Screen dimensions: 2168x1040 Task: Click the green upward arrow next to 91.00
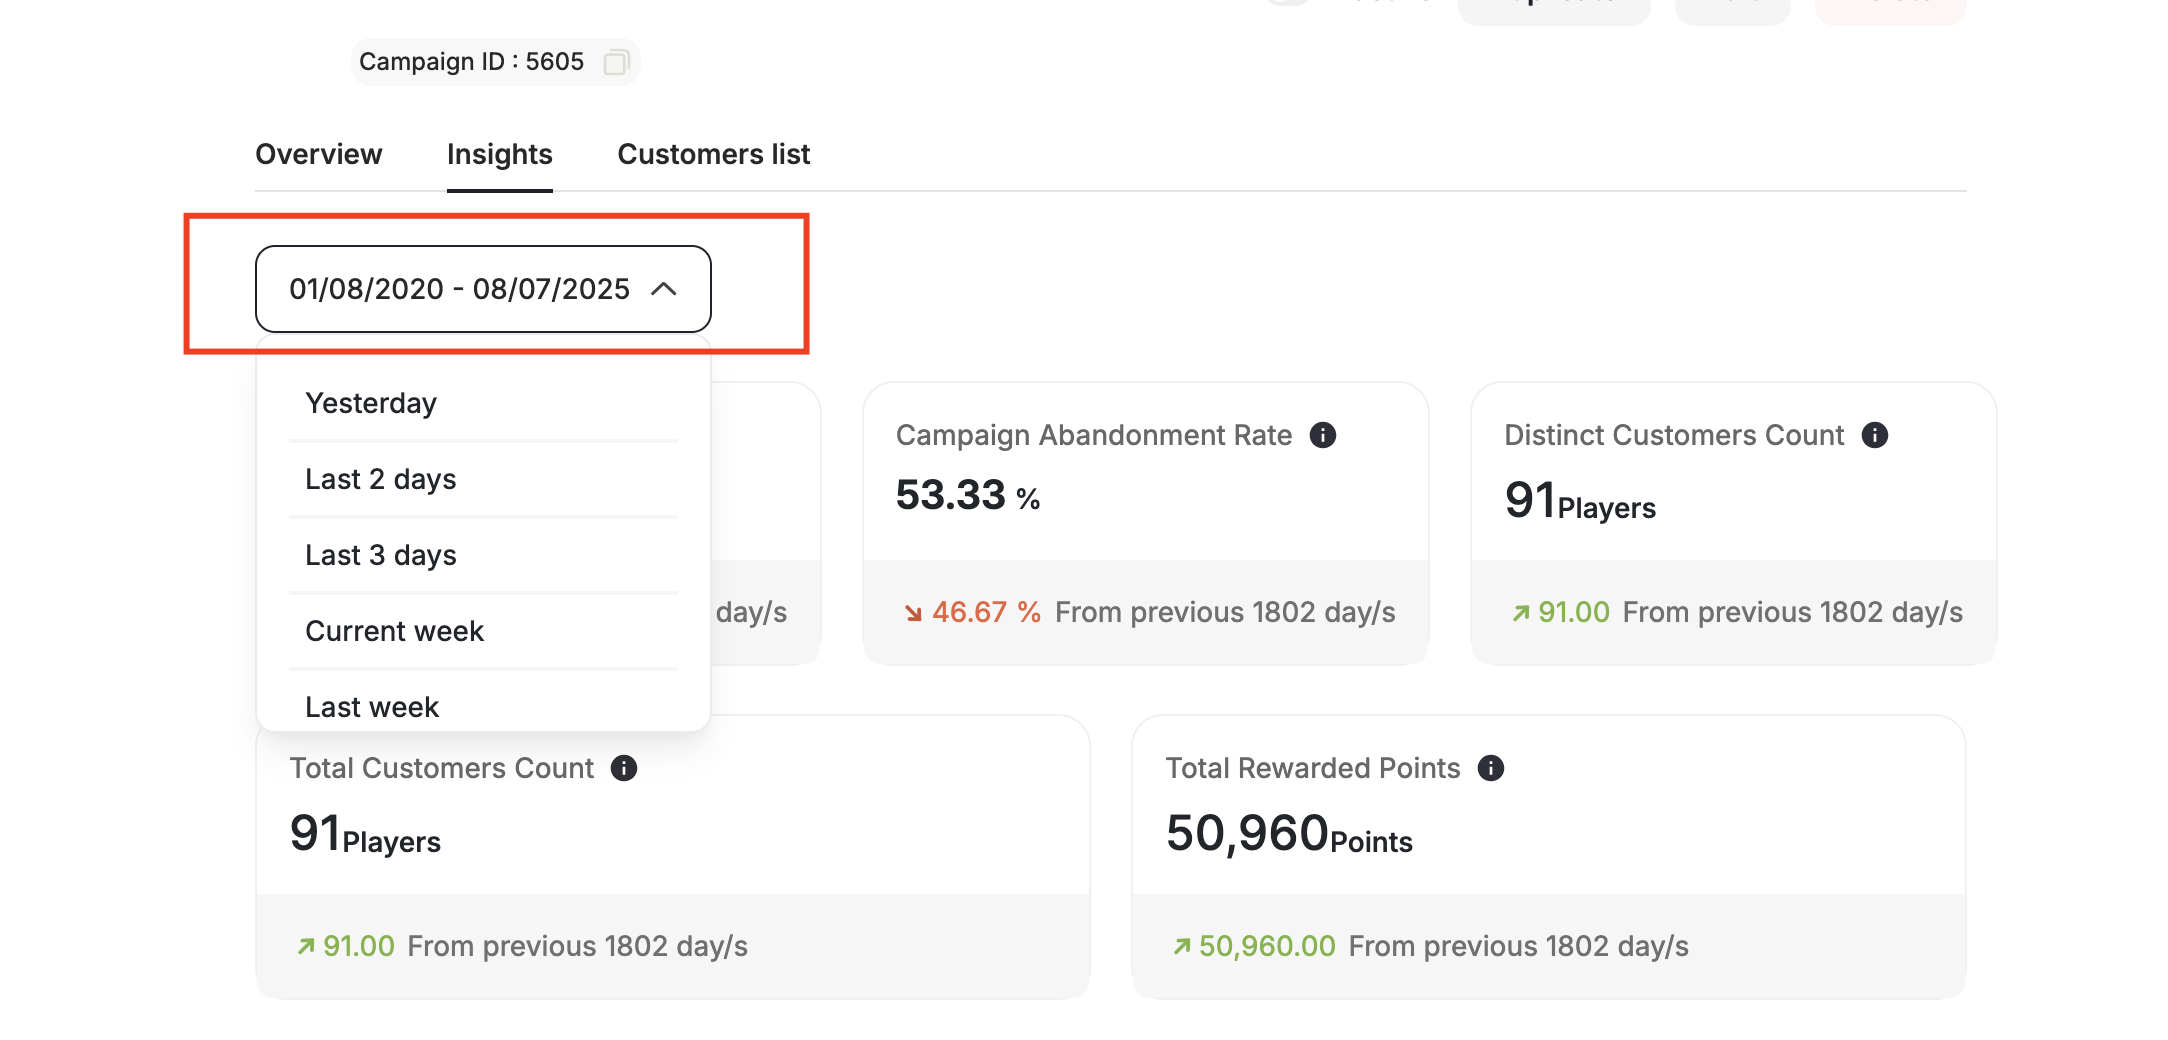click(1522, 611)
